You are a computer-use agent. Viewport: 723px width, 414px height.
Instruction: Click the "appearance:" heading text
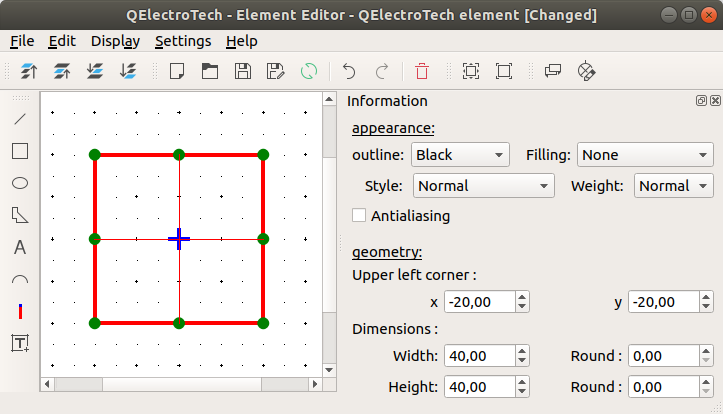click(x=393, y=128)
